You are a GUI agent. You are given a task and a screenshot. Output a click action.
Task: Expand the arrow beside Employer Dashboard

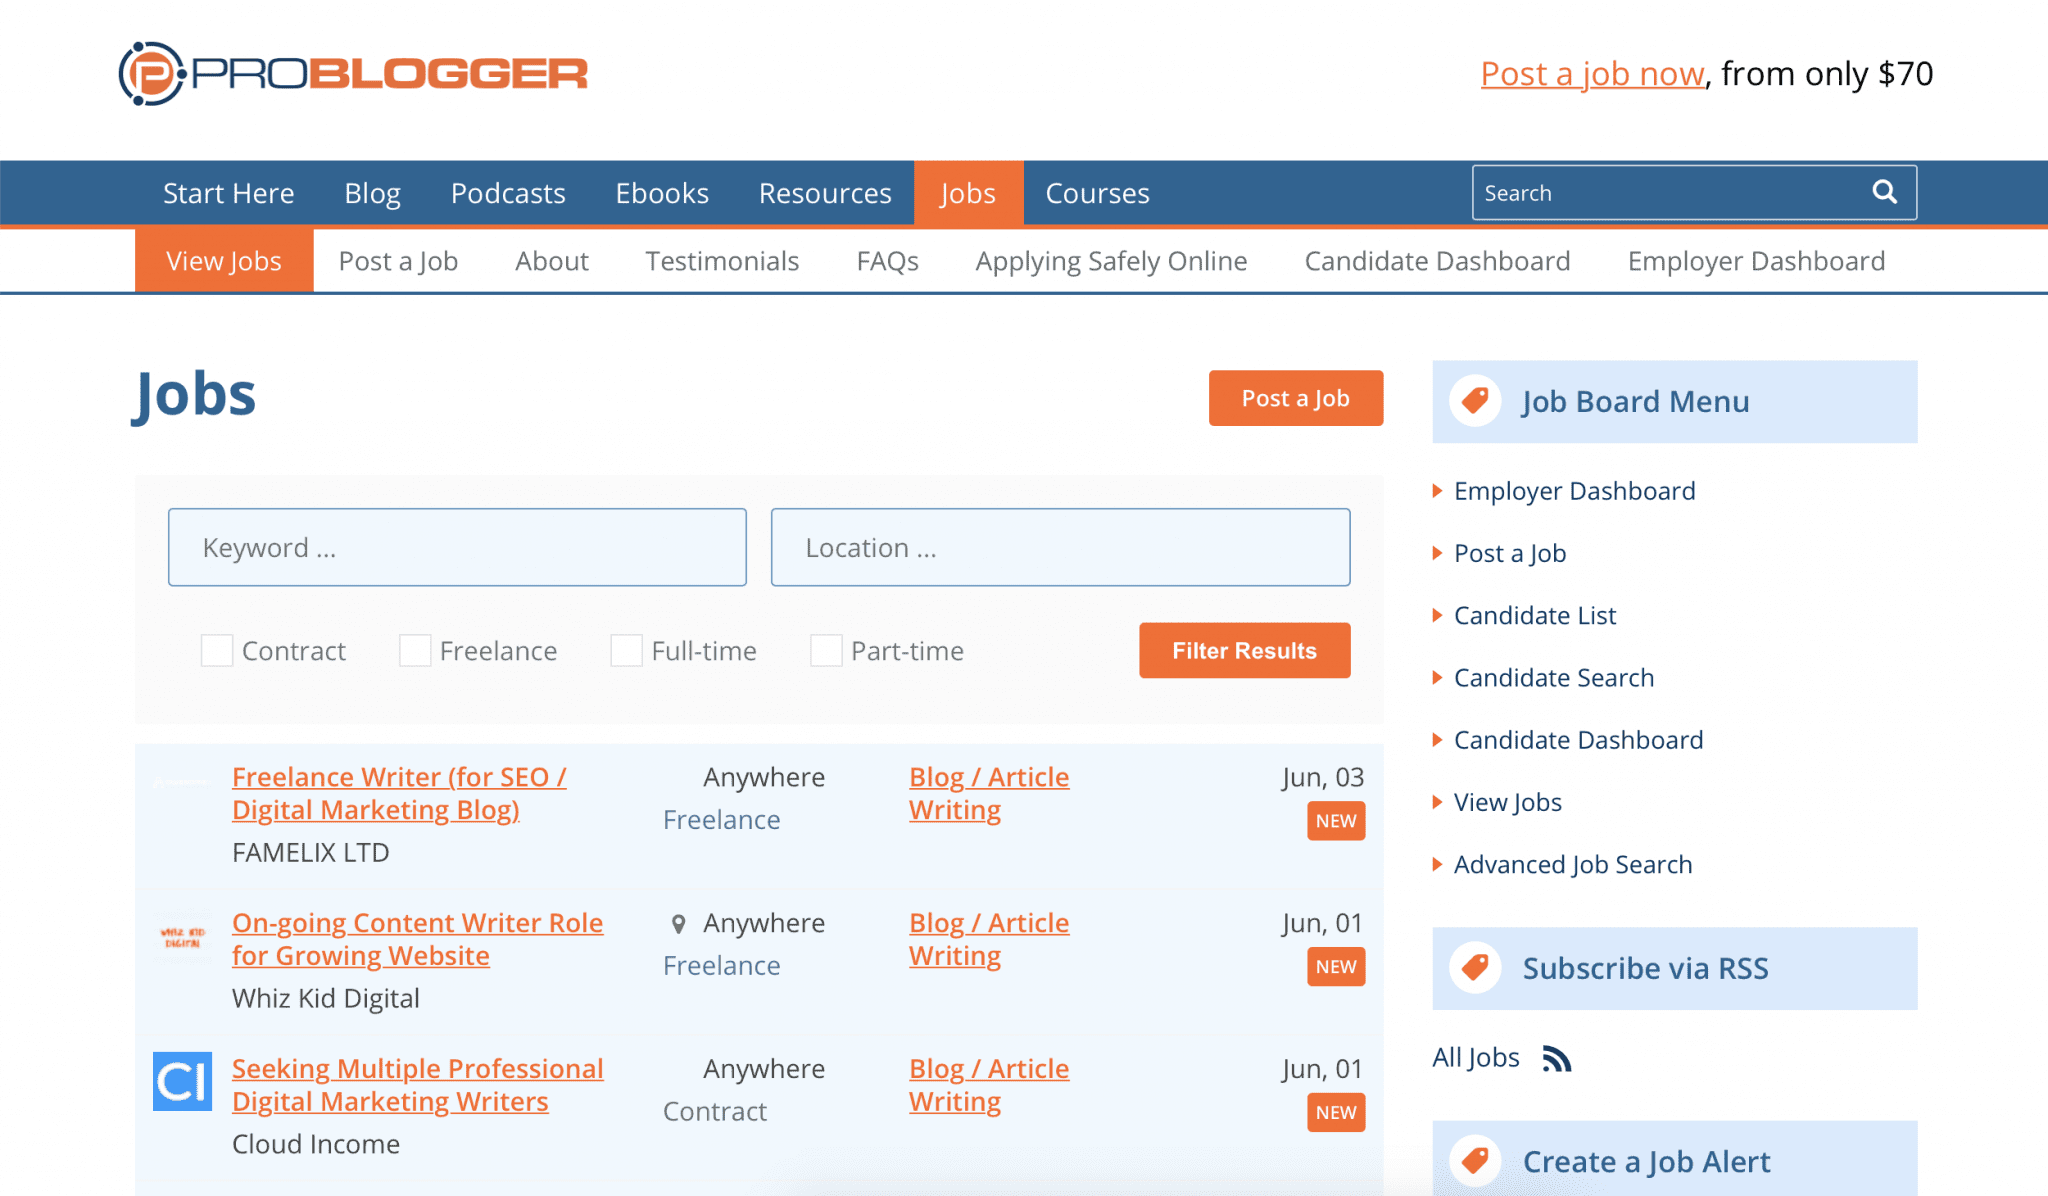[1437, 491]
